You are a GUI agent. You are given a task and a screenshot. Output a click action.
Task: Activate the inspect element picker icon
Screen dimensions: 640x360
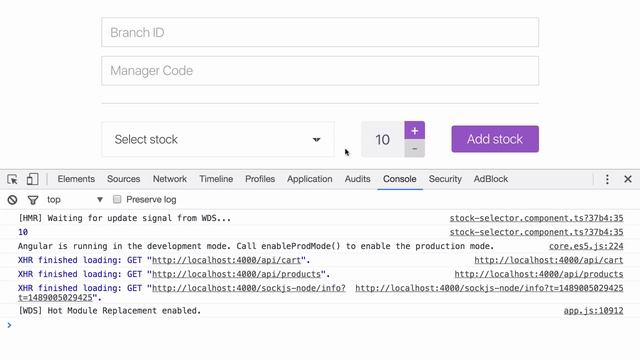coord(12,179)
